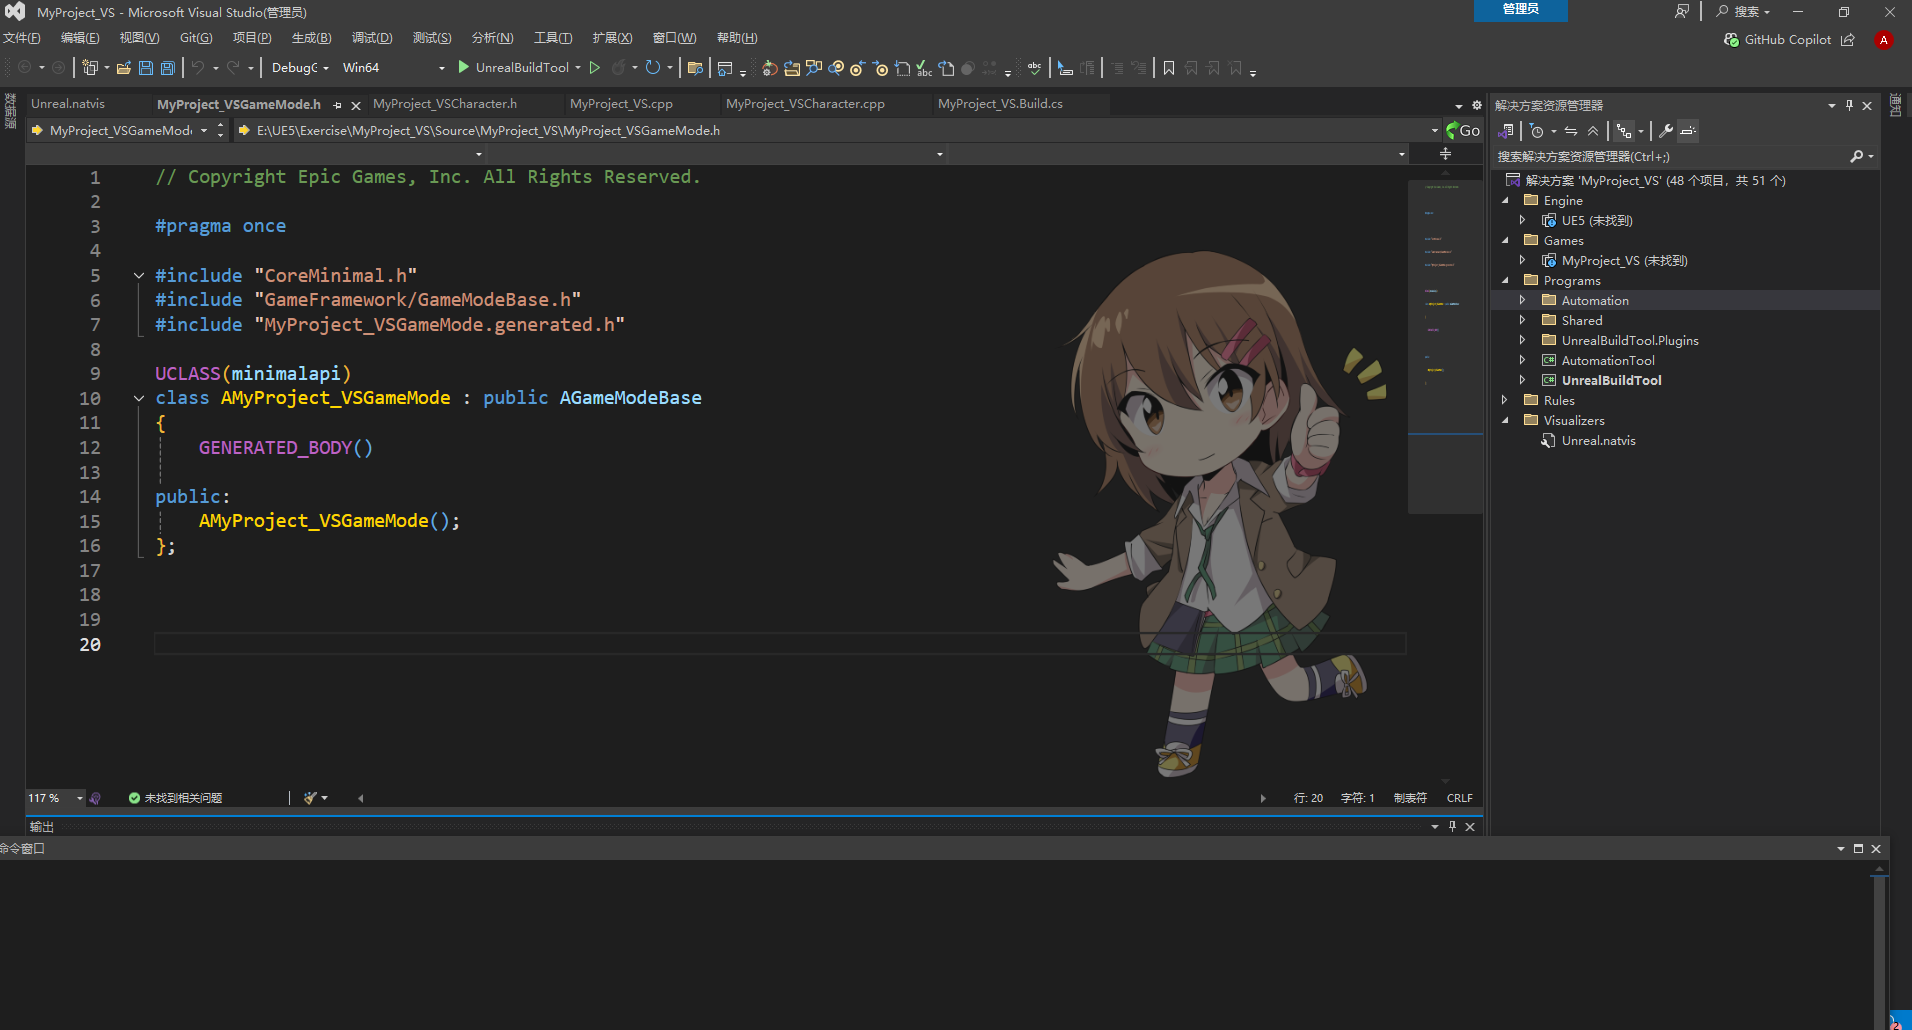Click the line ending CRLF indicator
The height and width of the screenshot is (1030, 1912).
pos(1459,798)
